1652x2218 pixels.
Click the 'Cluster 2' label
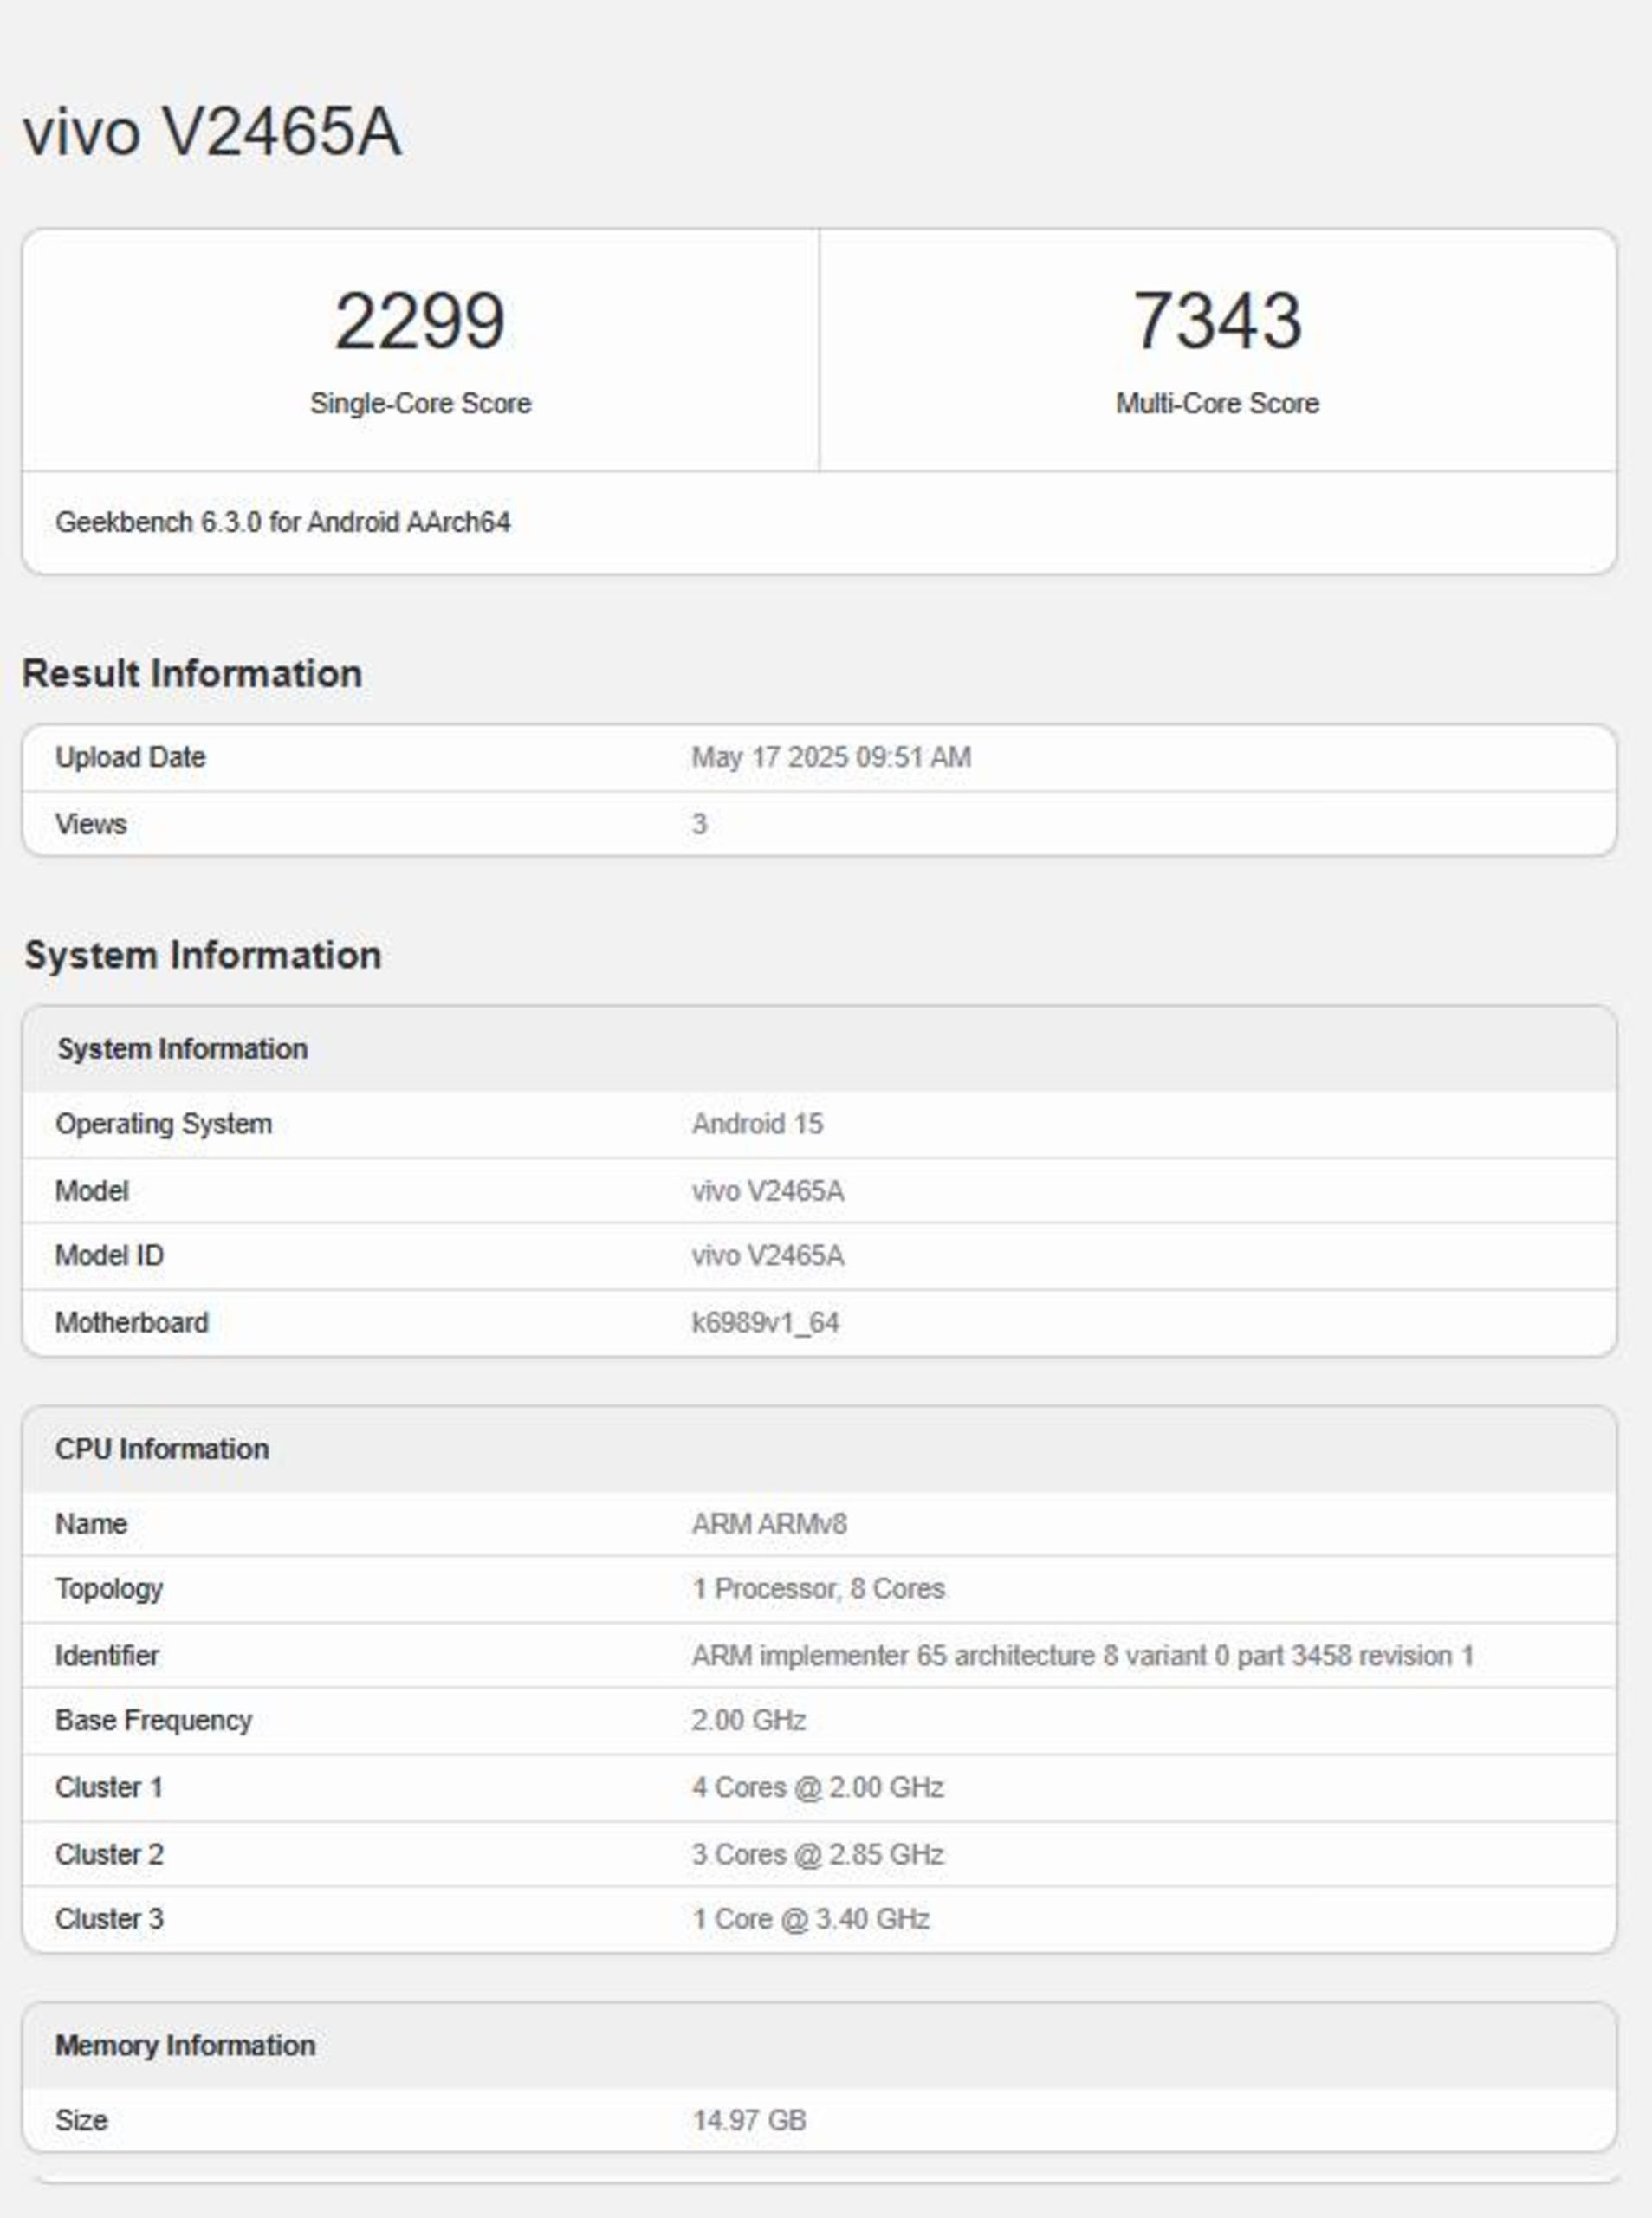tap(109, 1854)
